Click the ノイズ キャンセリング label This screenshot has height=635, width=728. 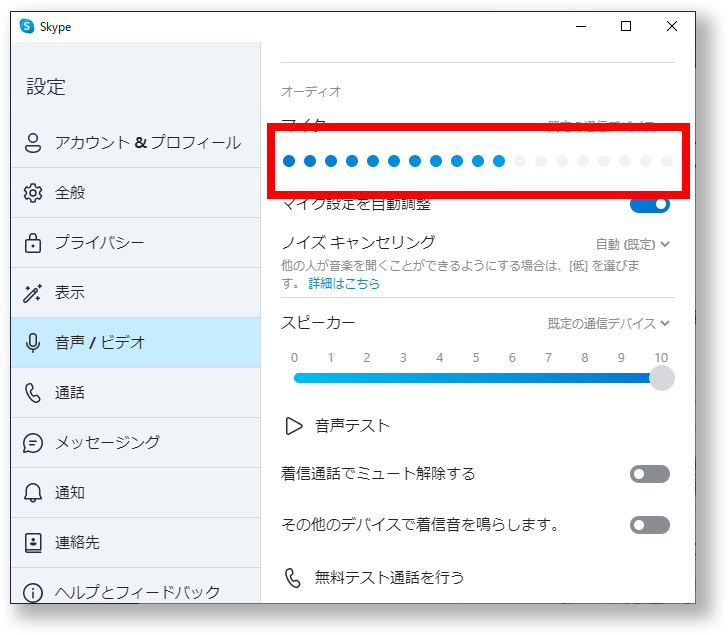(x=358, y=242)
